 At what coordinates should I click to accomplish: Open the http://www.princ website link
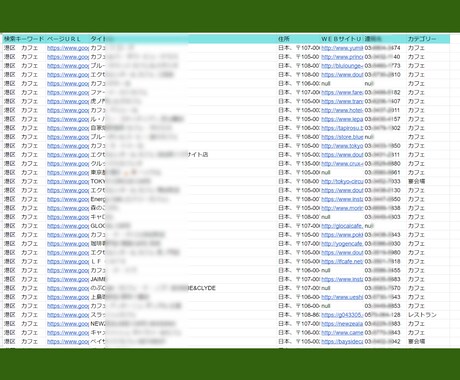(x=342, y=57)
